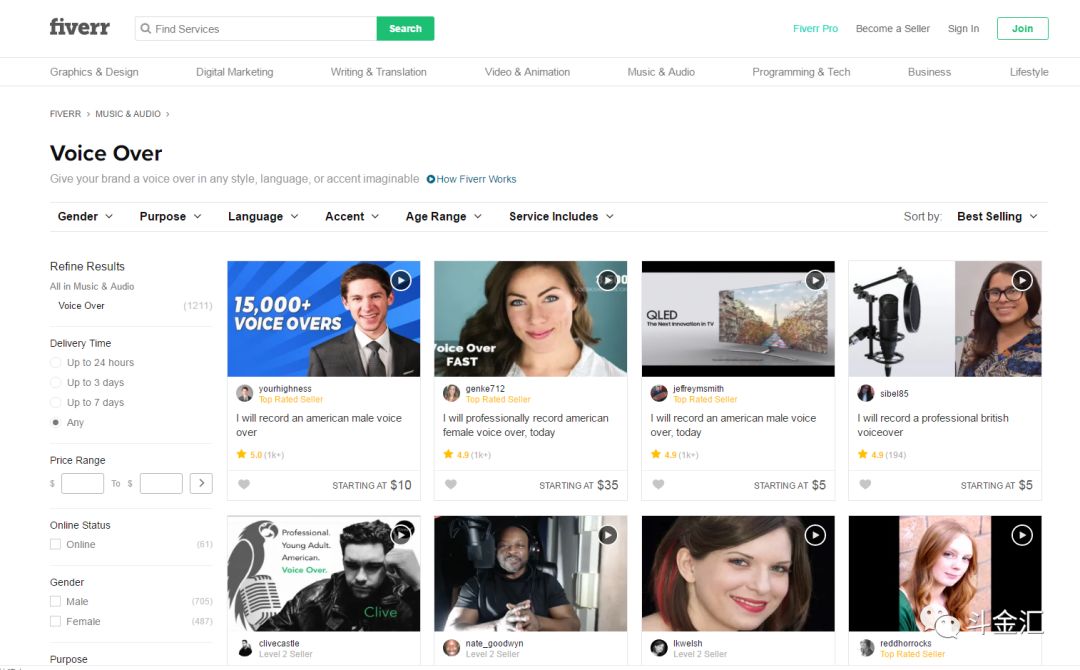Open yourhighness 15,000+ Voice Overs thumbnail
Viewport: 1080px width, 670px height.
(324, 319)
